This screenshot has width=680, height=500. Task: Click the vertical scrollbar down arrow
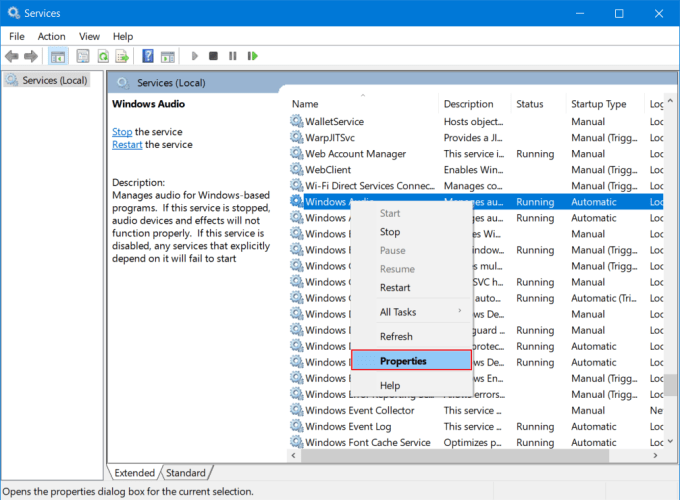(x=670, y=441)
